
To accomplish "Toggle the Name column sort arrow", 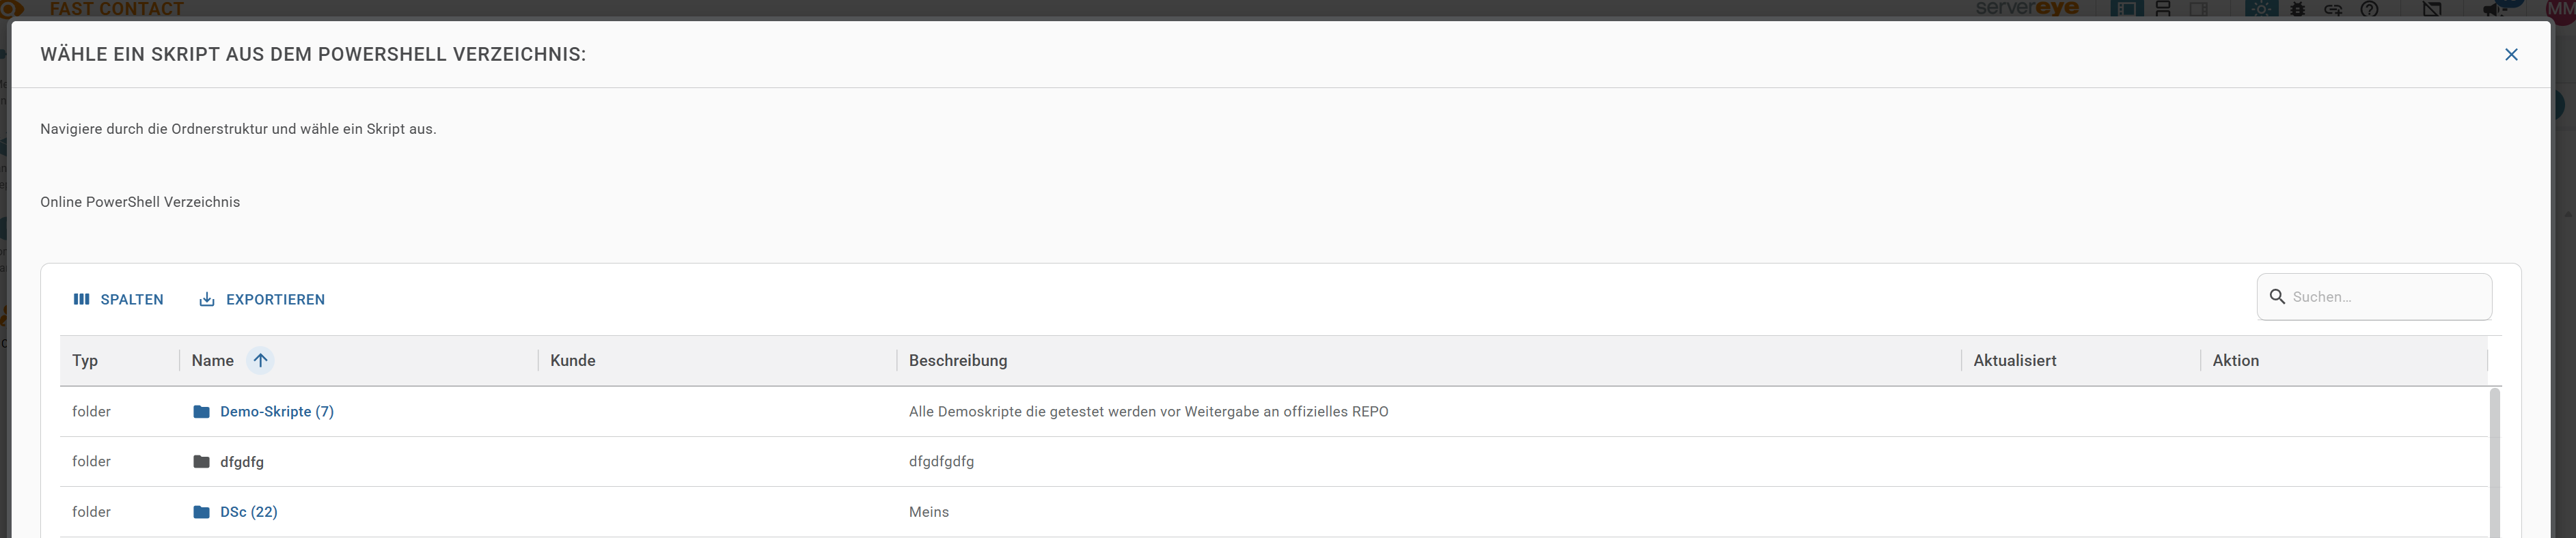I will [x=260, y=360].
